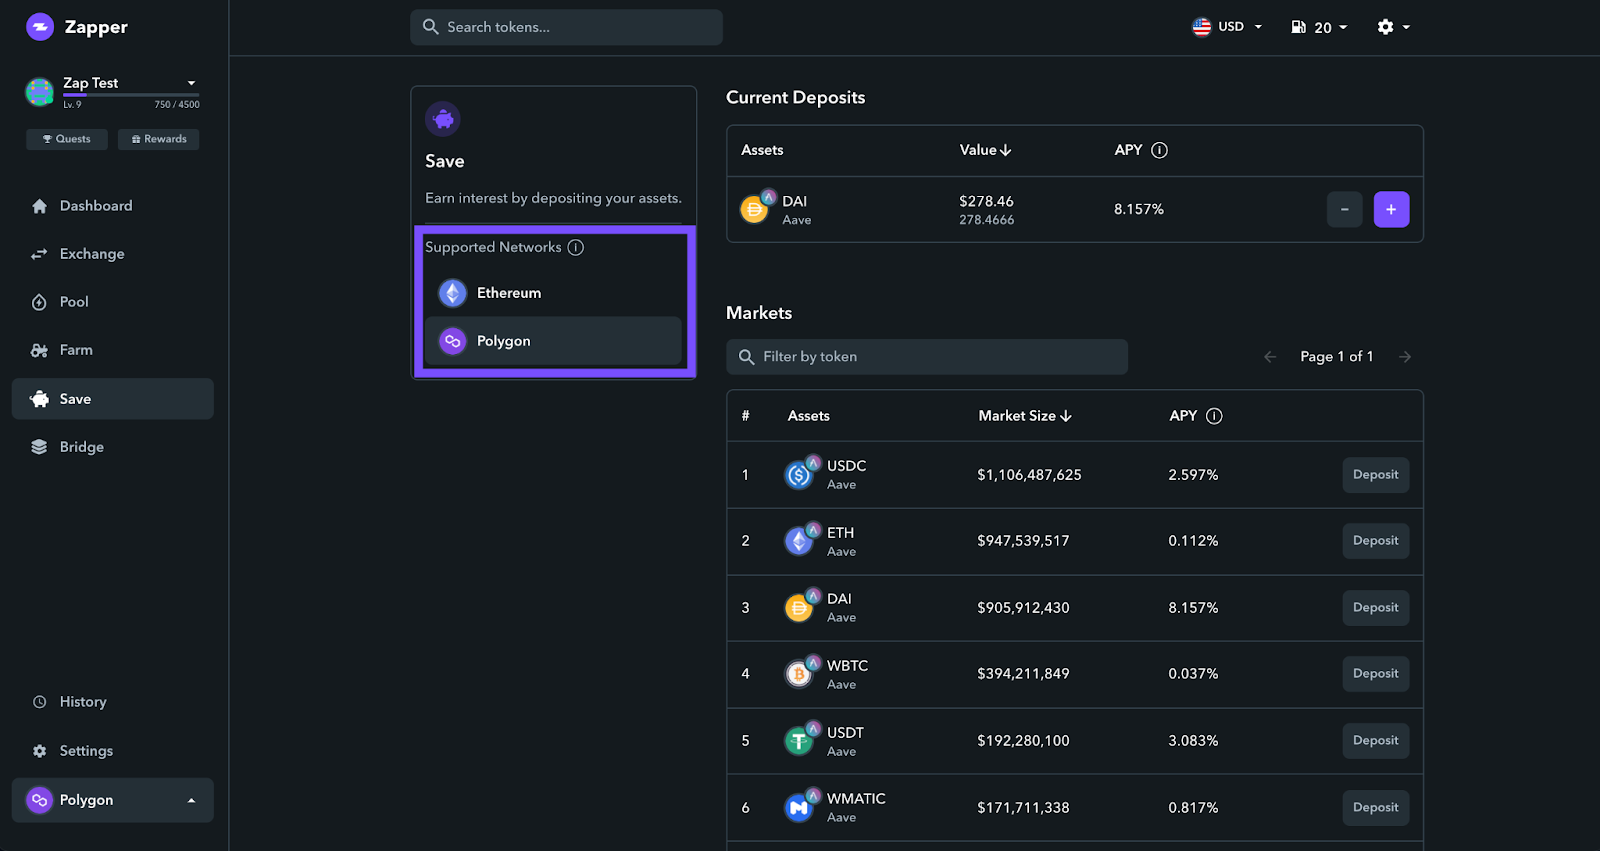The image size is (1600, 851).
Task: Select the Polygon network in Supported Networks
Action: [x=554, y=341]
